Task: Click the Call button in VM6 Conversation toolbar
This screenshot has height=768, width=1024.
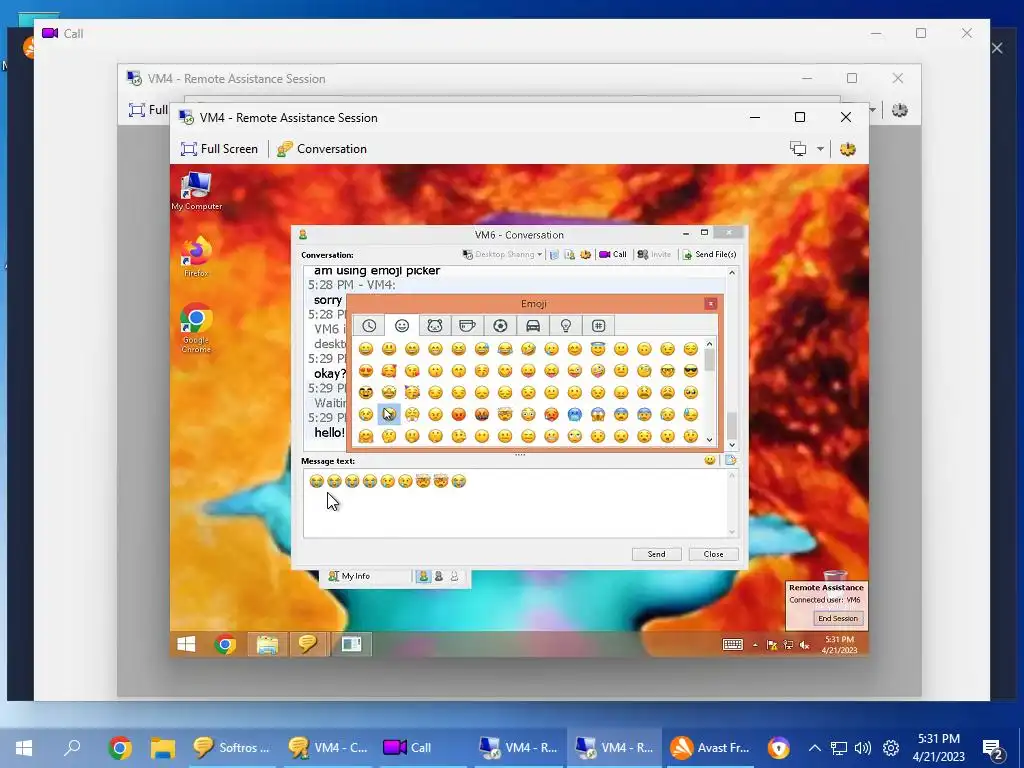Action: 613,255
